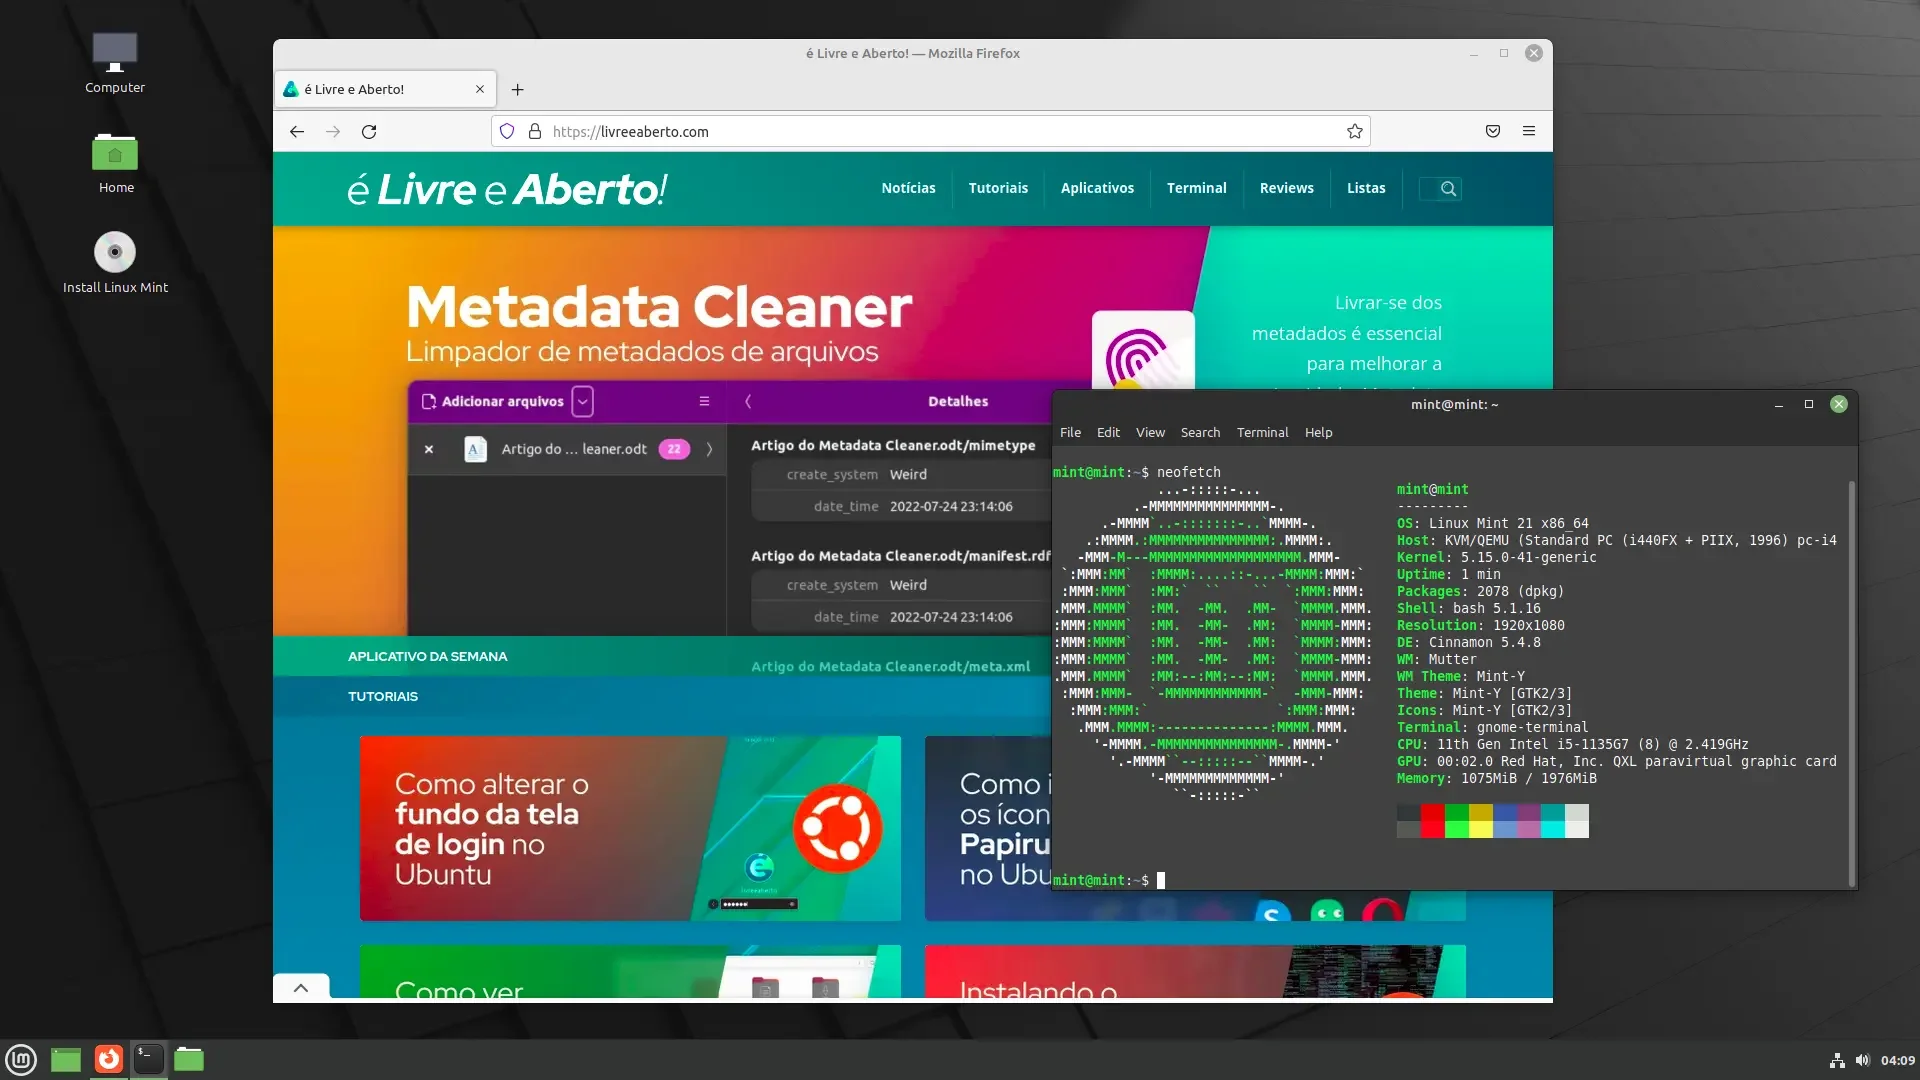Open the Home folder desktop icon
Image resolution: width=1920 pixels, height=1080 pixels.
coord(115,164)
